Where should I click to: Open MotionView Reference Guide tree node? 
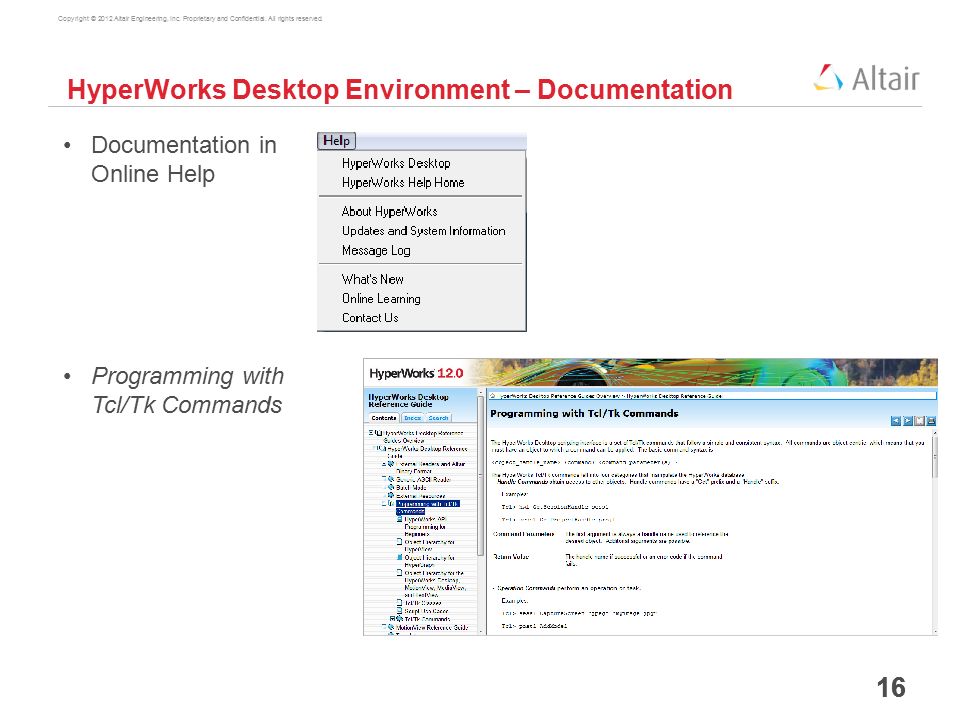click(x=432, y=627)
